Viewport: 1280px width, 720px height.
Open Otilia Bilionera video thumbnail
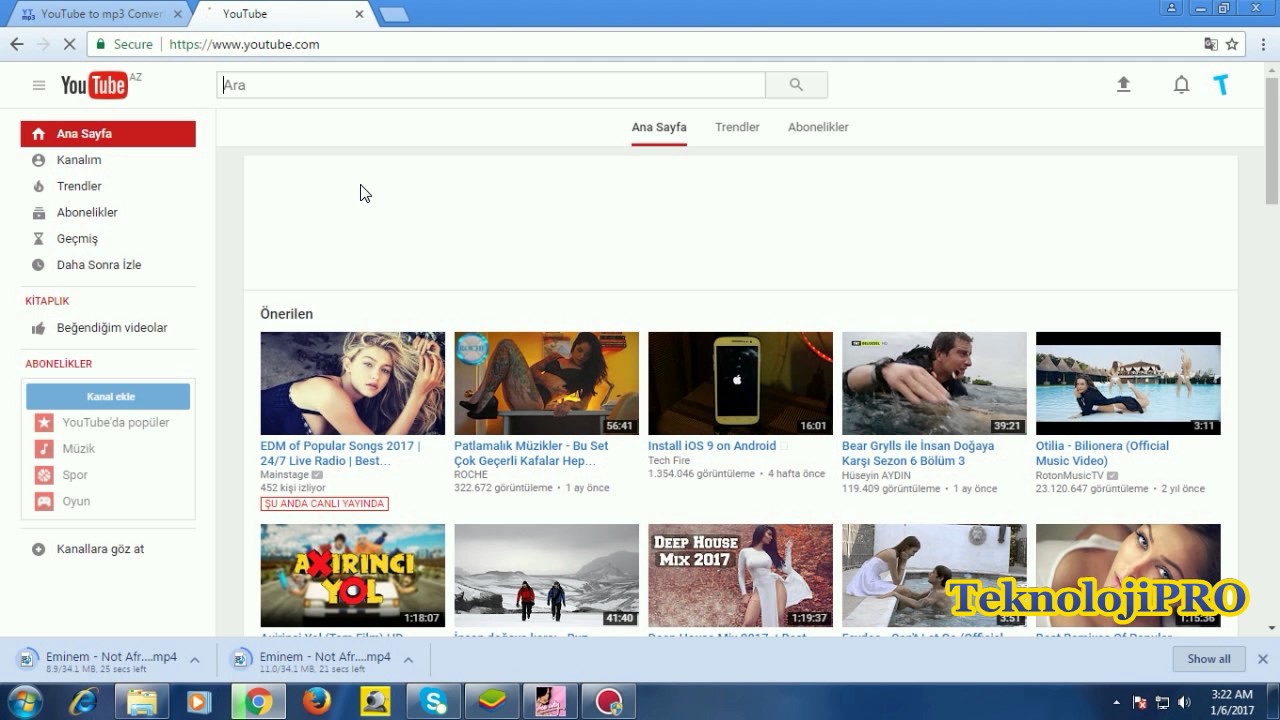(x=1128, y=383)
